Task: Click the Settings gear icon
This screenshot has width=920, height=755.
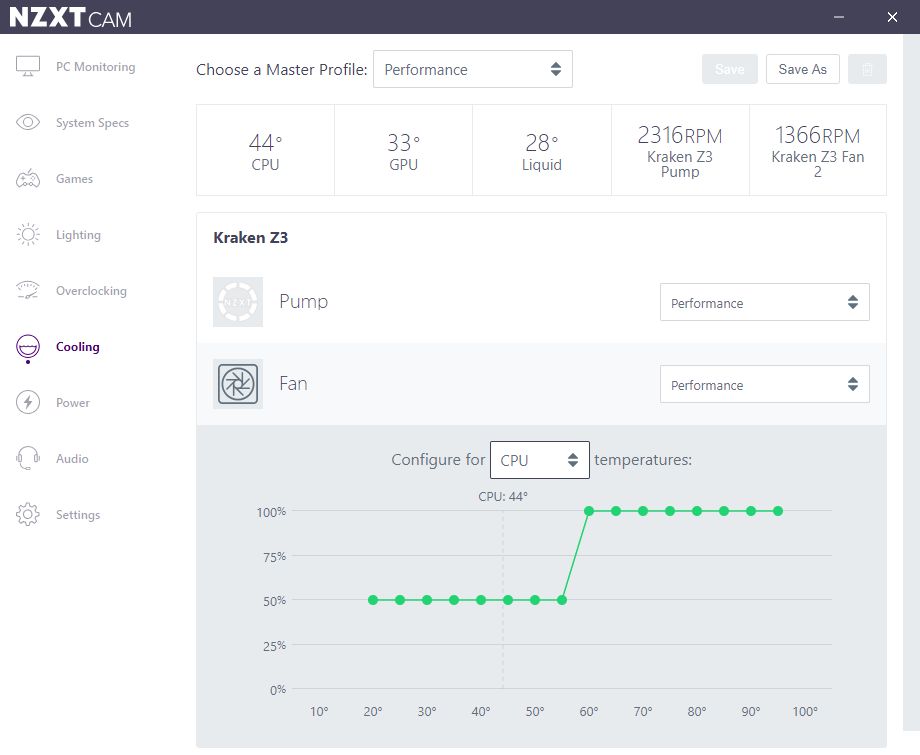Action: 28,514
